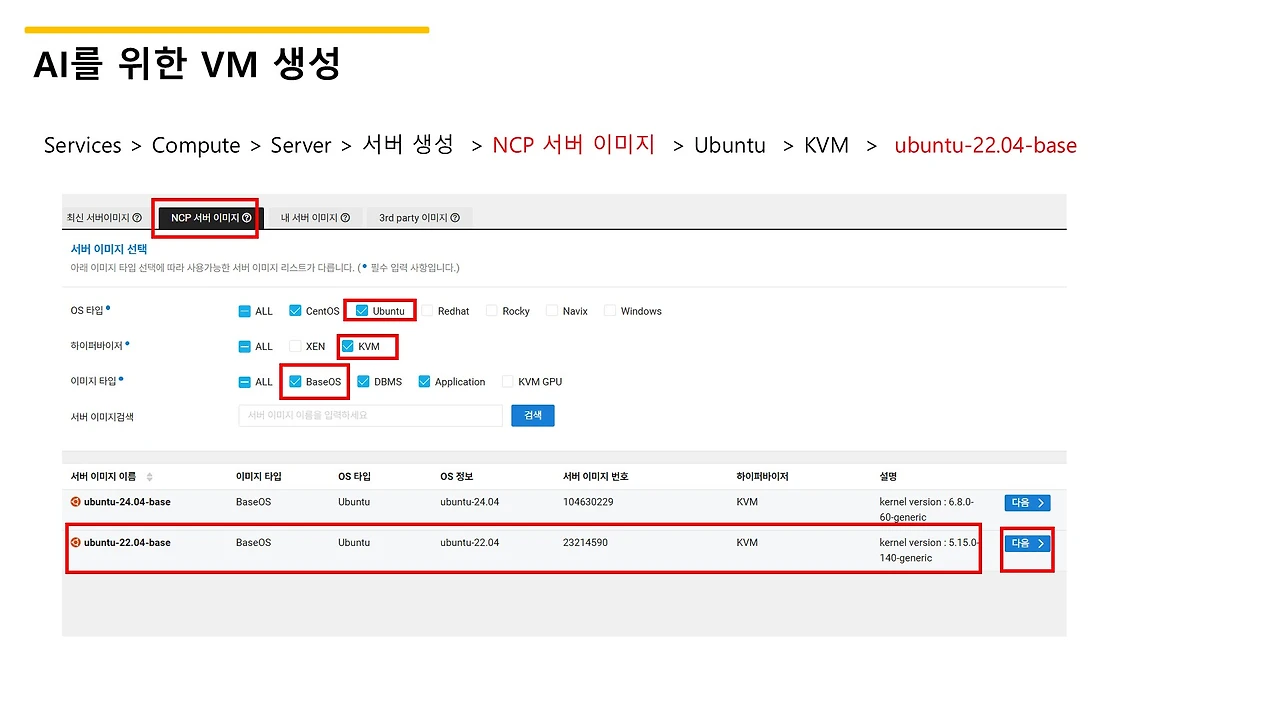Select the ubuntu-22.04-base image name
This screenshot has height=720, width=1280.
coord(127,542)
